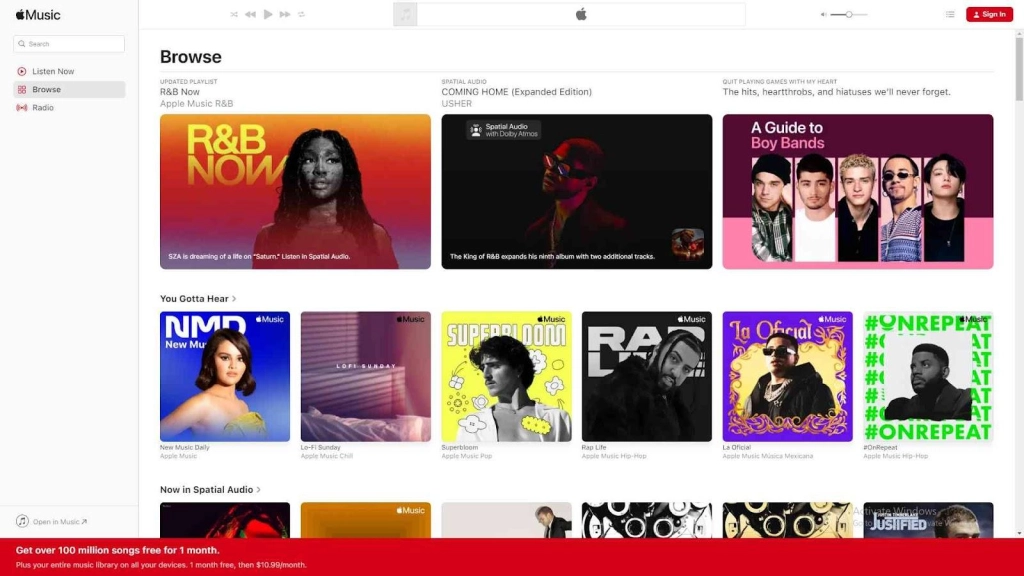Screen dimensions: 1024x576
Task: Open La Oficial playlist cover
Action: [x=788, y=376]
